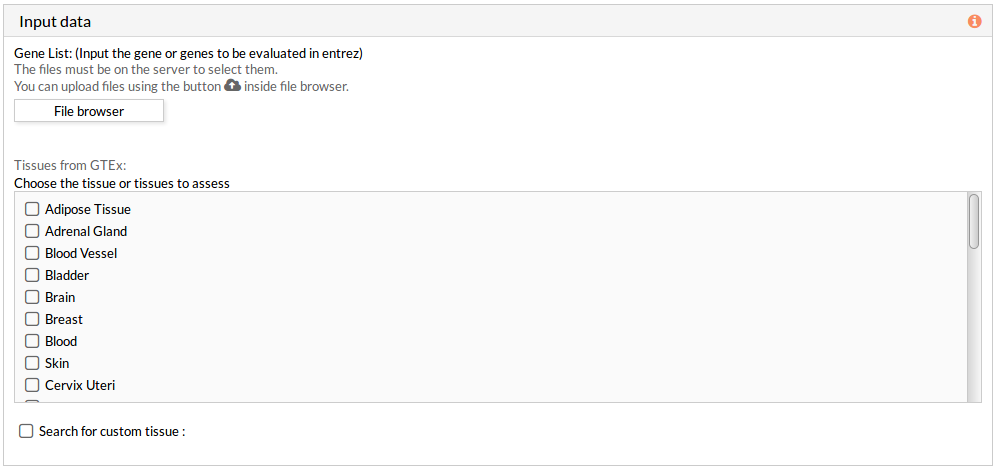Click the tissue list scrollbar thumb
Viewport: 996px width, 469px height.
(x=974, y=221)
